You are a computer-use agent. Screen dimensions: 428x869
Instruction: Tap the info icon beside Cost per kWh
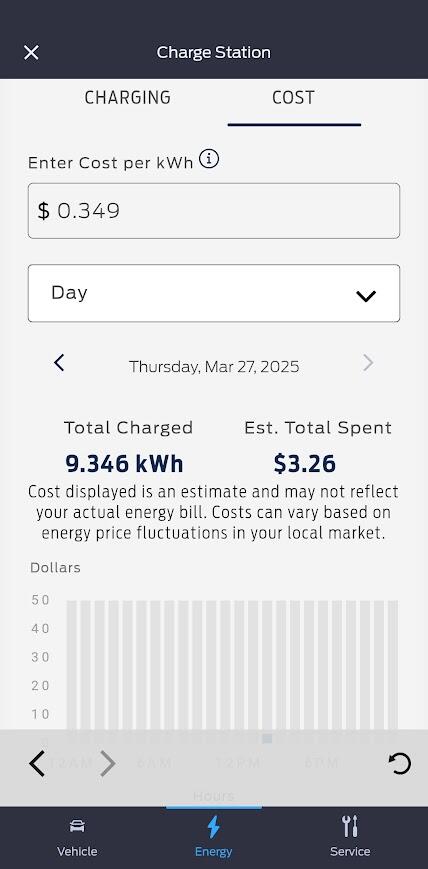pyautogui.click(x=209, y=159)
